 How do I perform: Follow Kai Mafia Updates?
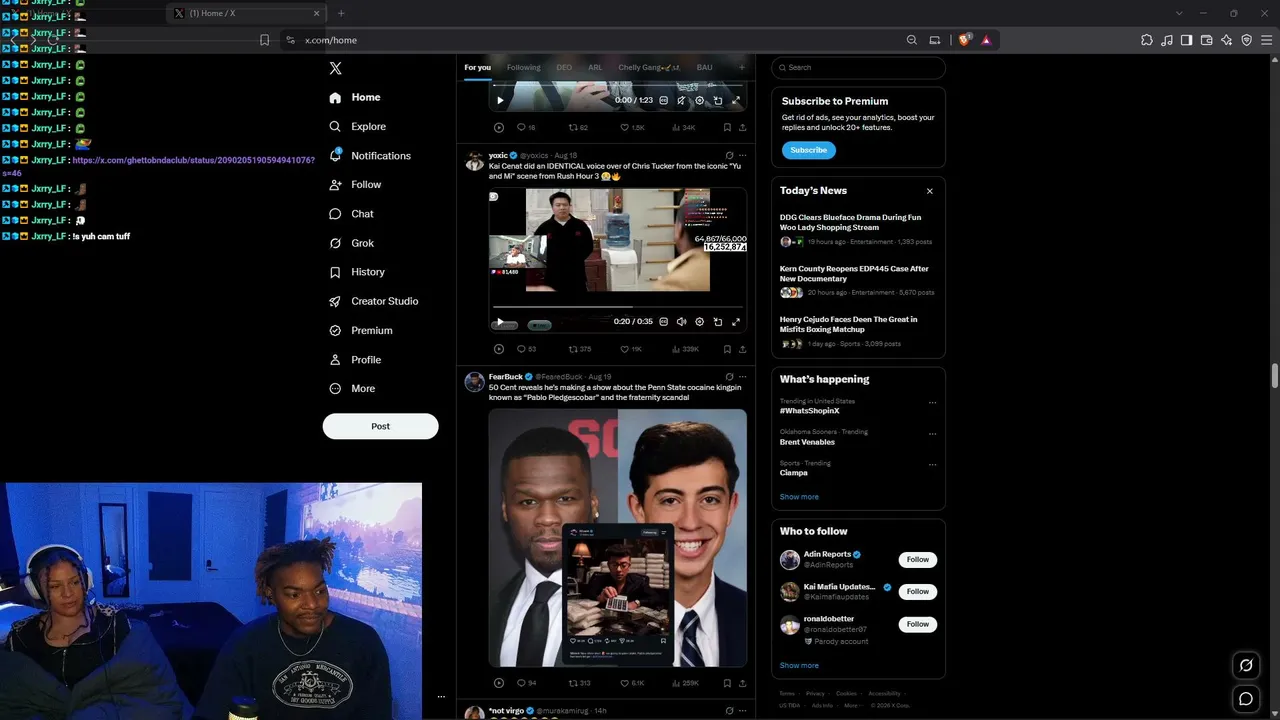click(917, 592)
